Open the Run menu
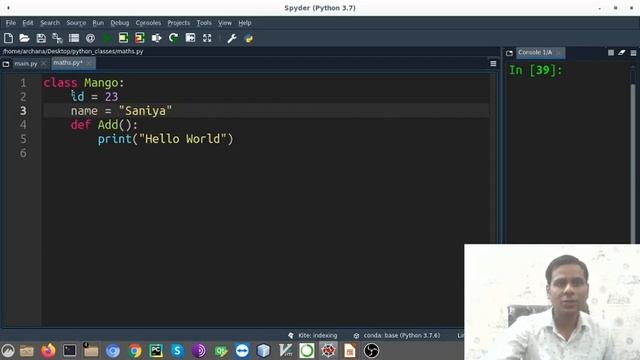 [98, 23]
